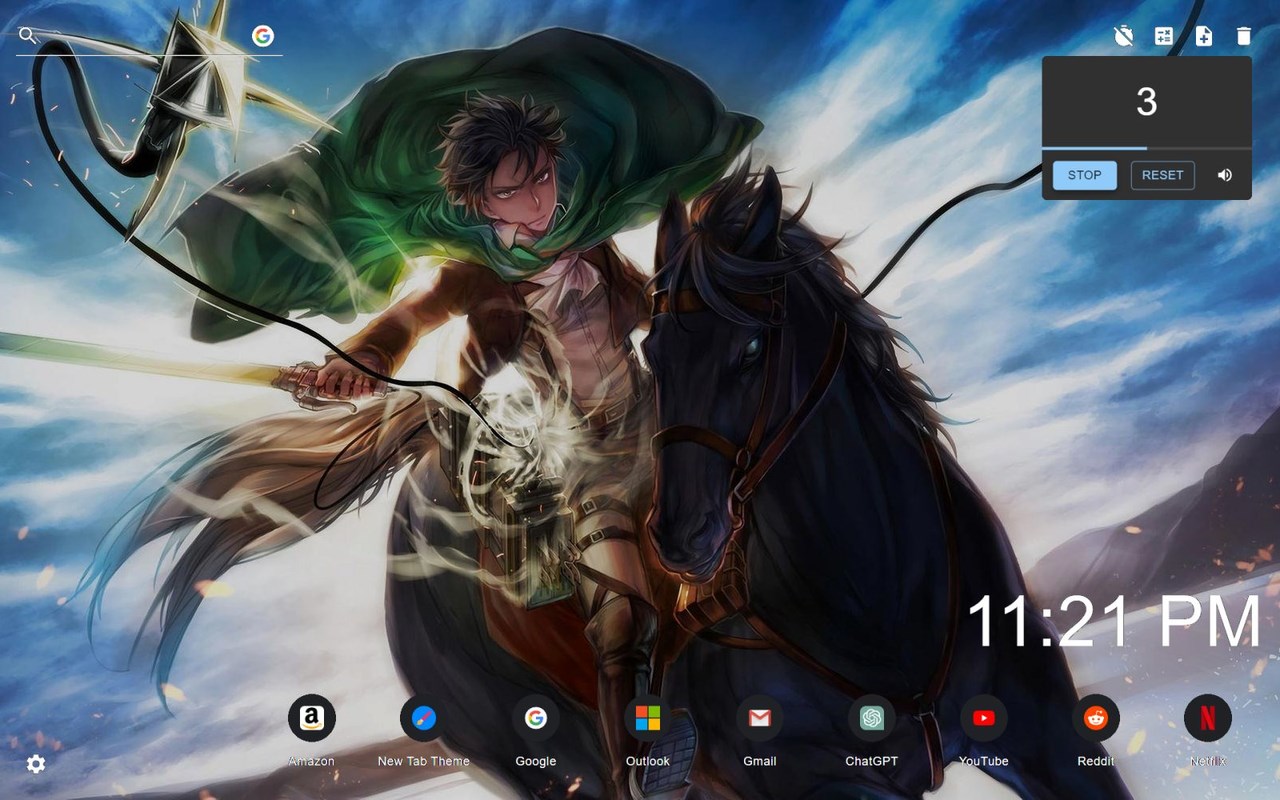The image size is (1280, 800).
Task: Open the ChatGPT shortcut
Action: pos(872,730)
